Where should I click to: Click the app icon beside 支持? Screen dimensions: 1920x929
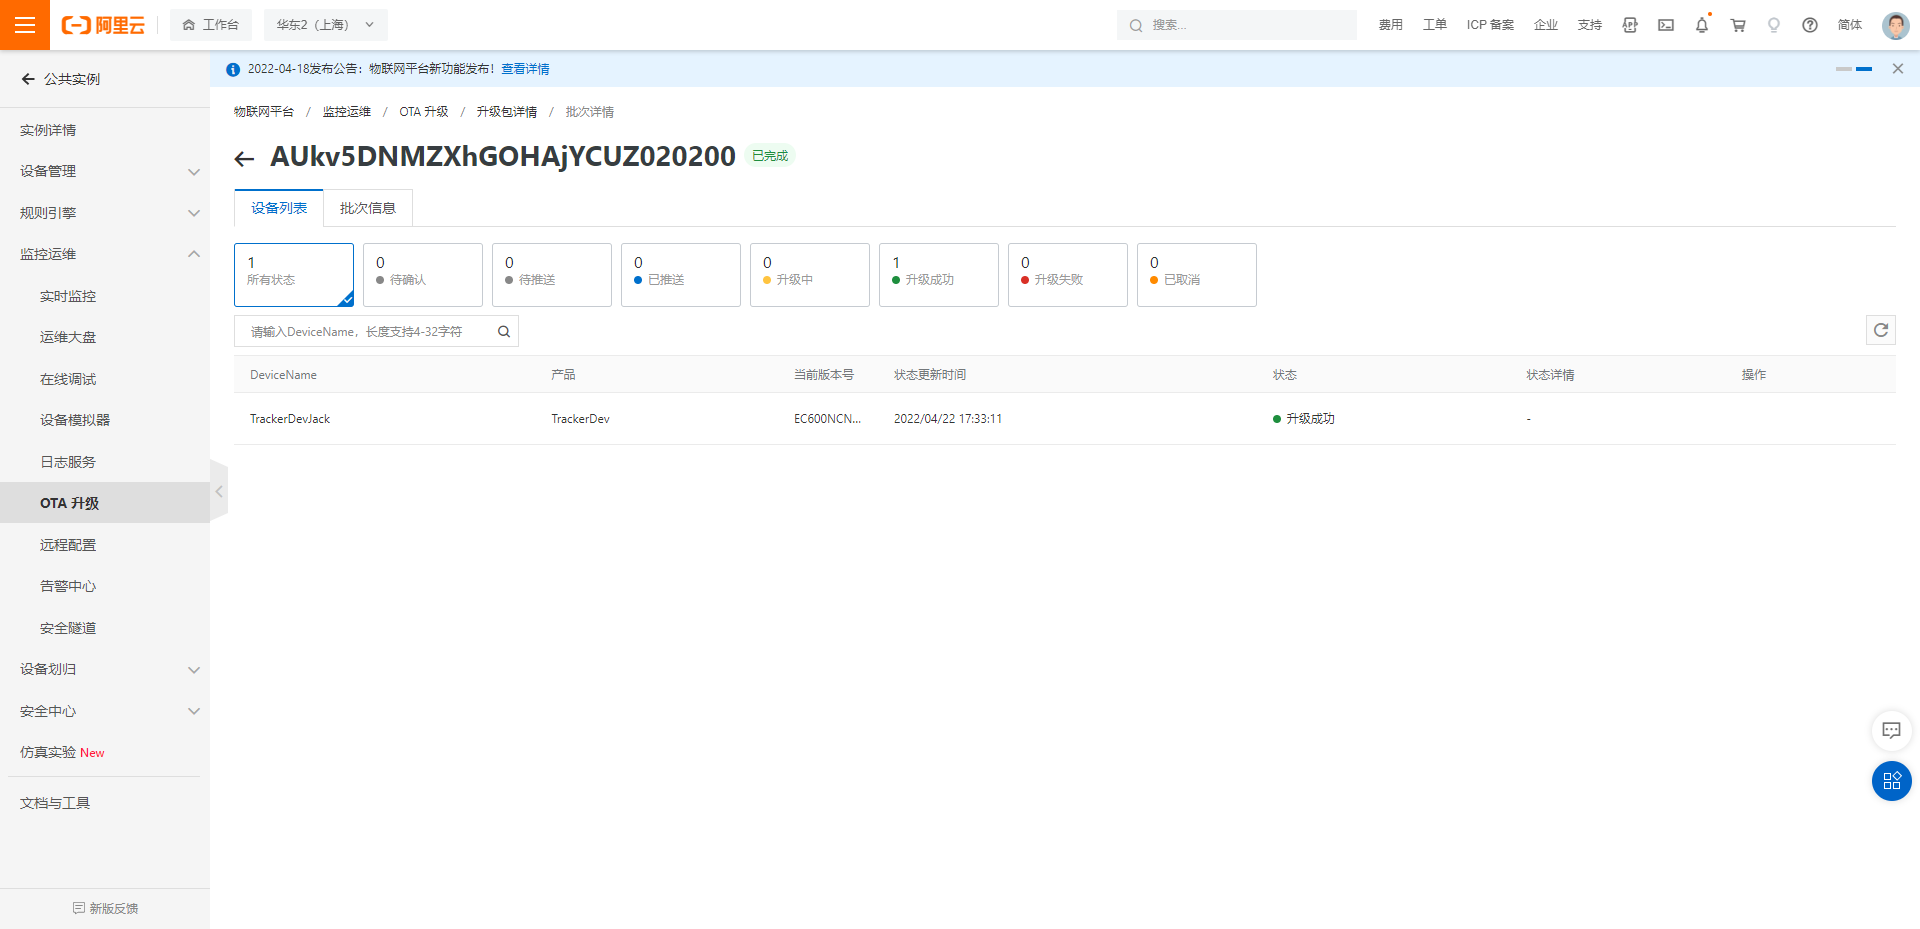point(1630,25)
